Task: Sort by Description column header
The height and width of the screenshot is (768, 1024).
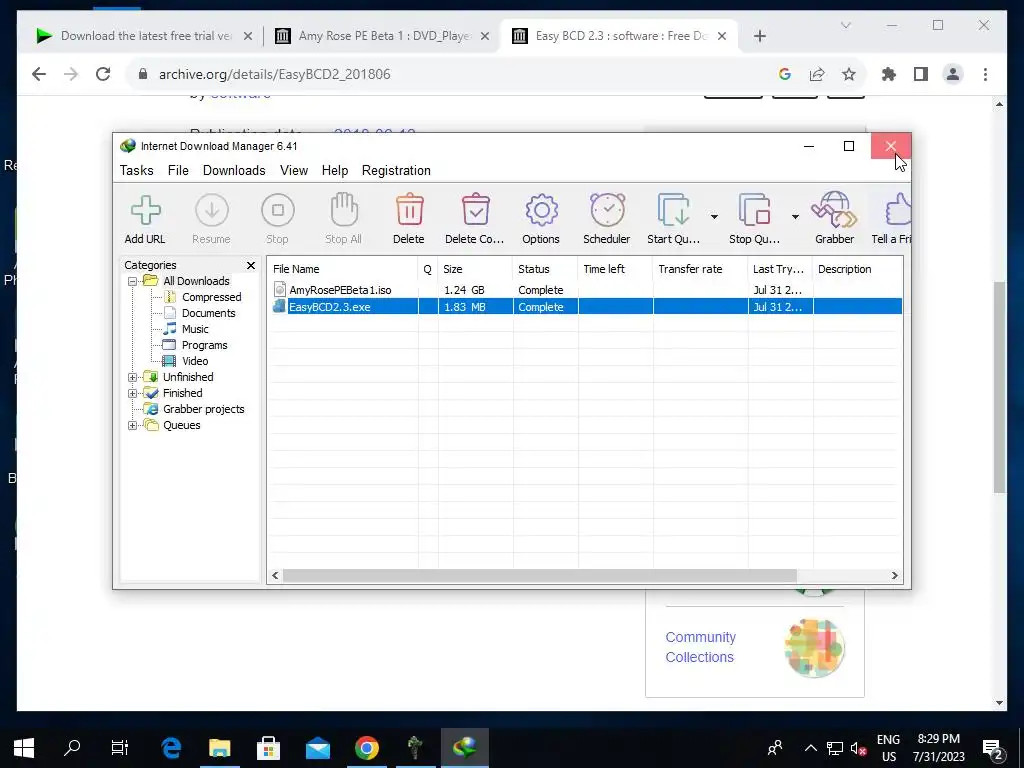Action: tap(857, 269)
